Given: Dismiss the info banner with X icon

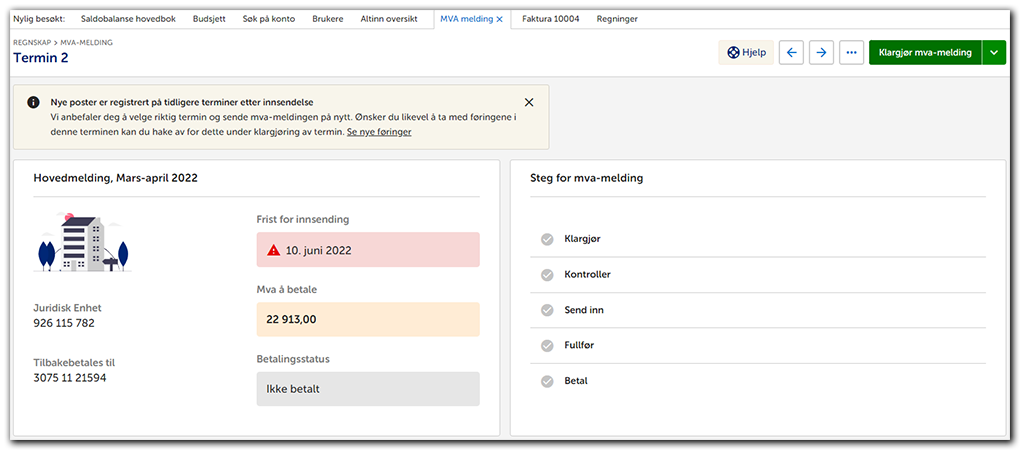Looking at the screenshot, I should tap(529, 102).
